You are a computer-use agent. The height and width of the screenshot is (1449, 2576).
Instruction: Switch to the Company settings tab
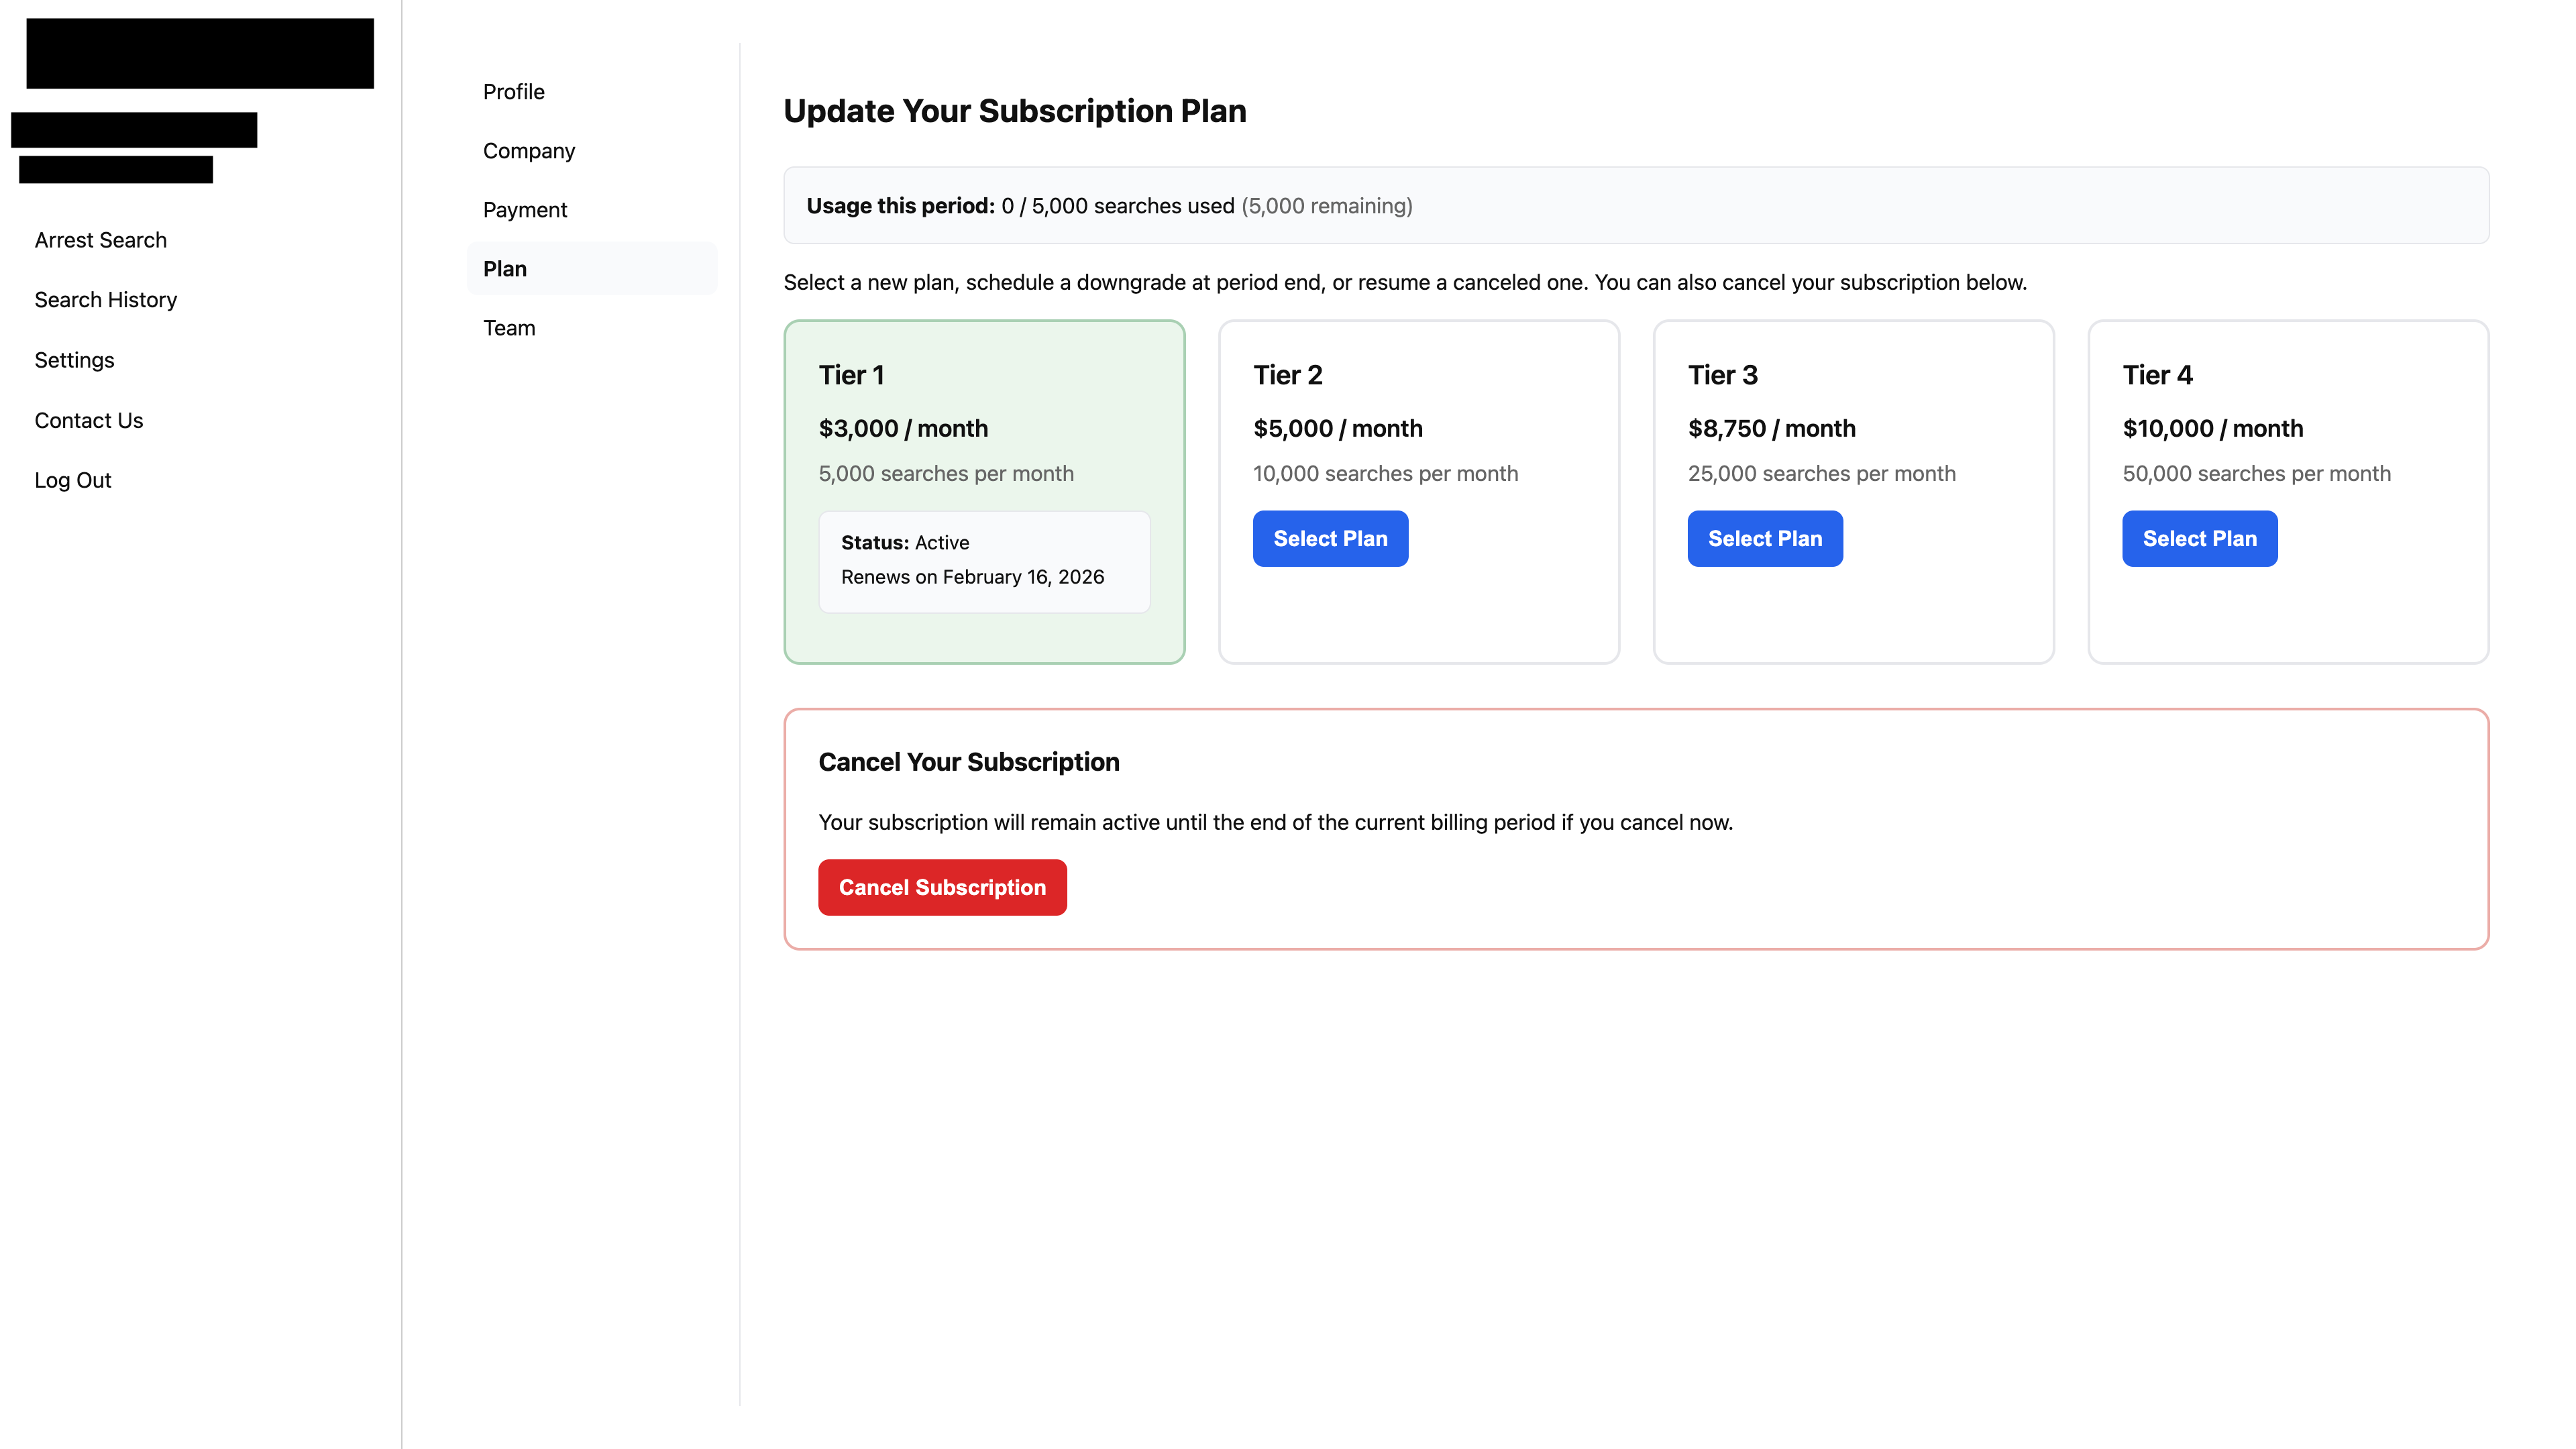click(528, 150)
